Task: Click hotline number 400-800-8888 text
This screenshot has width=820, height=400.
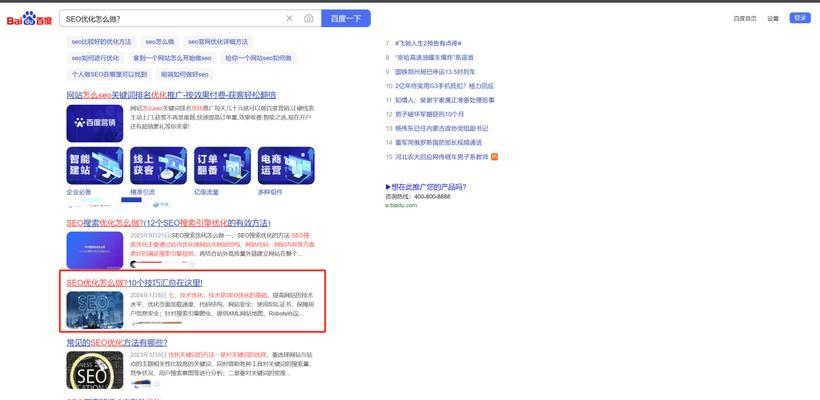Action: (x=432, y=197)
